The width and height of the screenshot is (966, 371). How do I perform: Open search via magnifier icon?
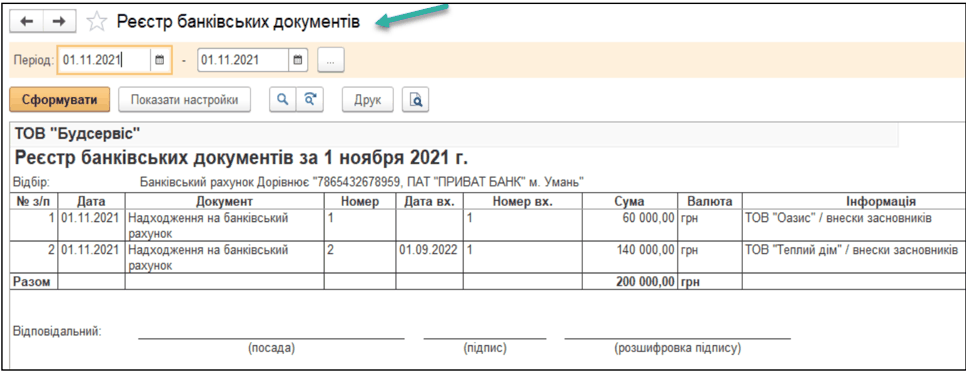point(283,100)
